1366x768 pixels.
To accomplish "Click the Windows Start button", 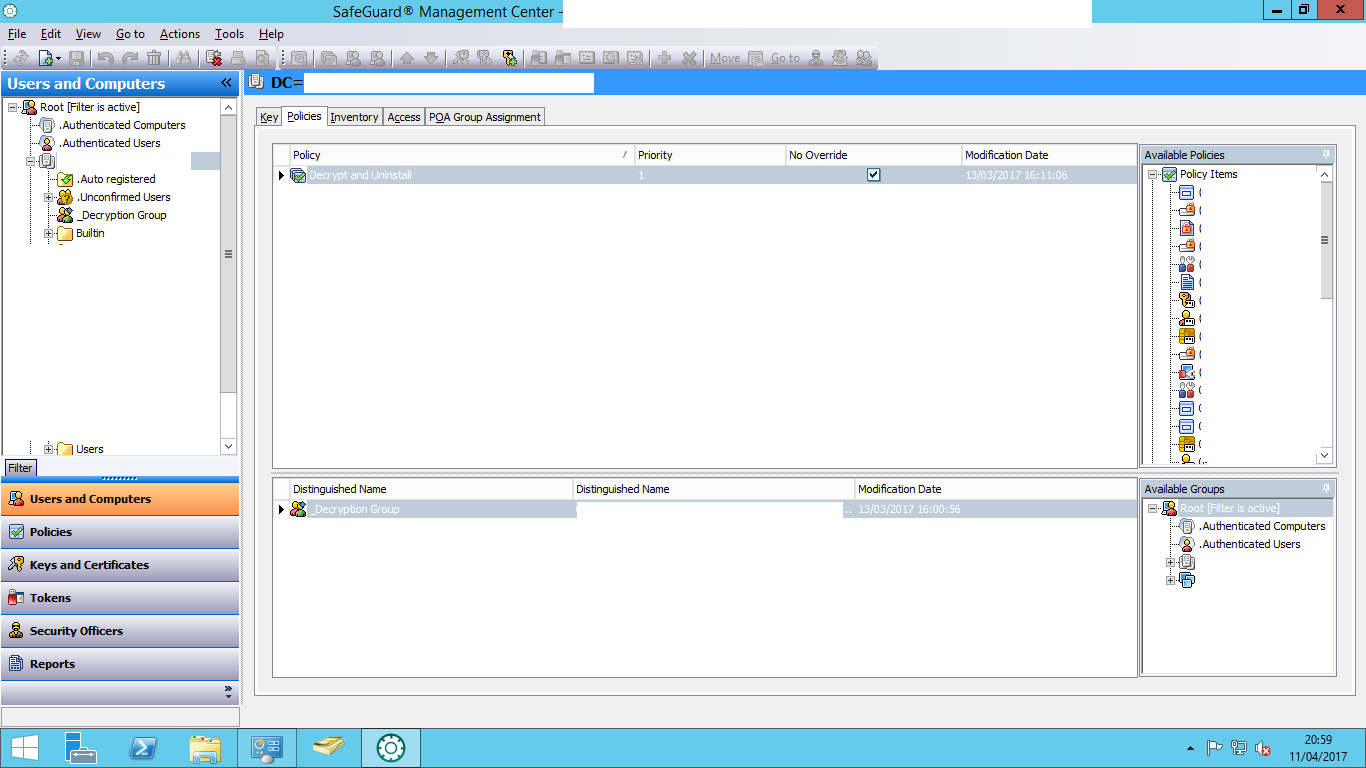I will click(x=25, y=748).
